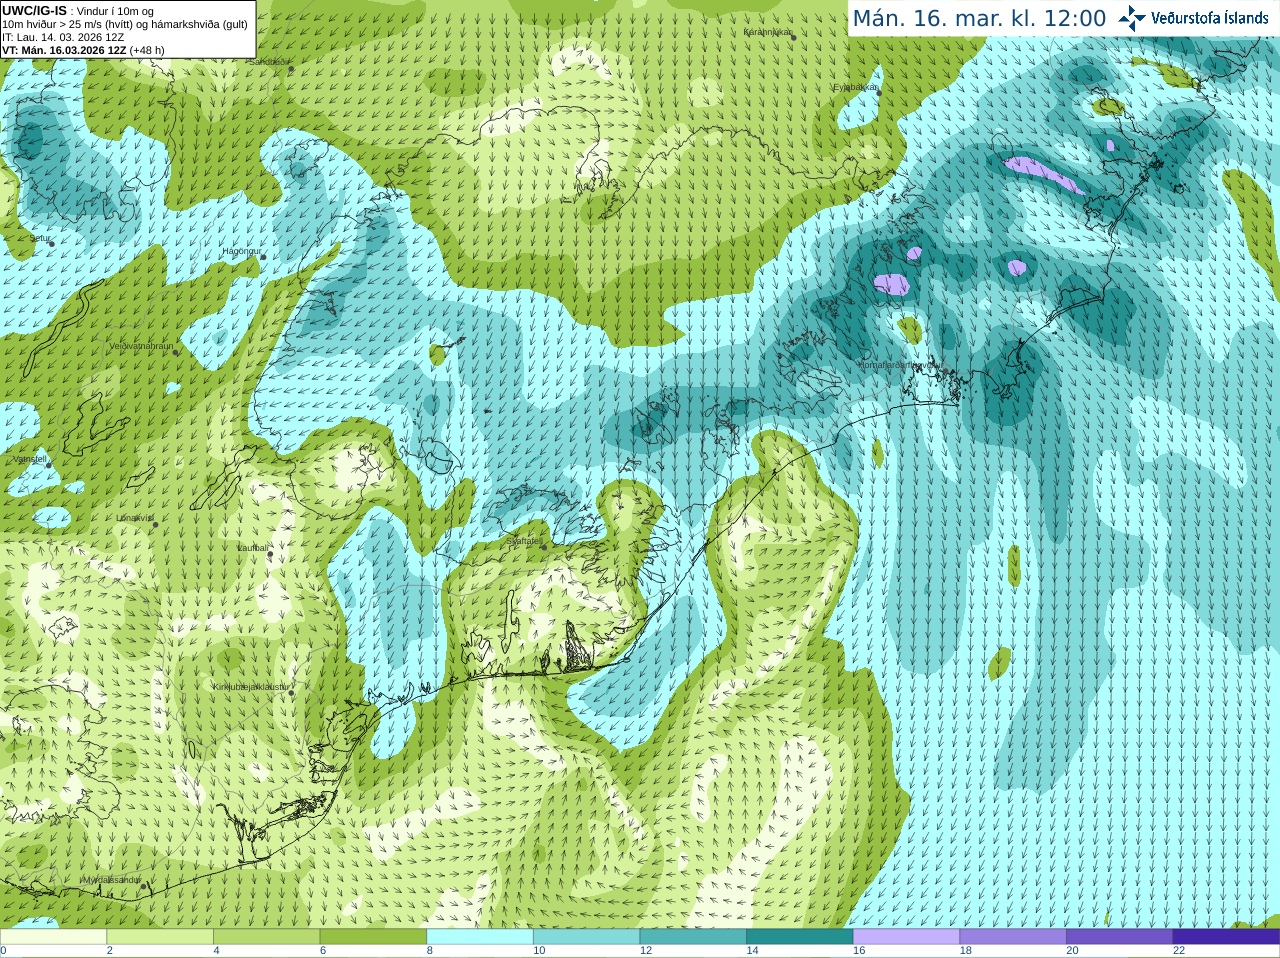
Task: Select the Skaftafell station label
Action: tap(525, 541)
